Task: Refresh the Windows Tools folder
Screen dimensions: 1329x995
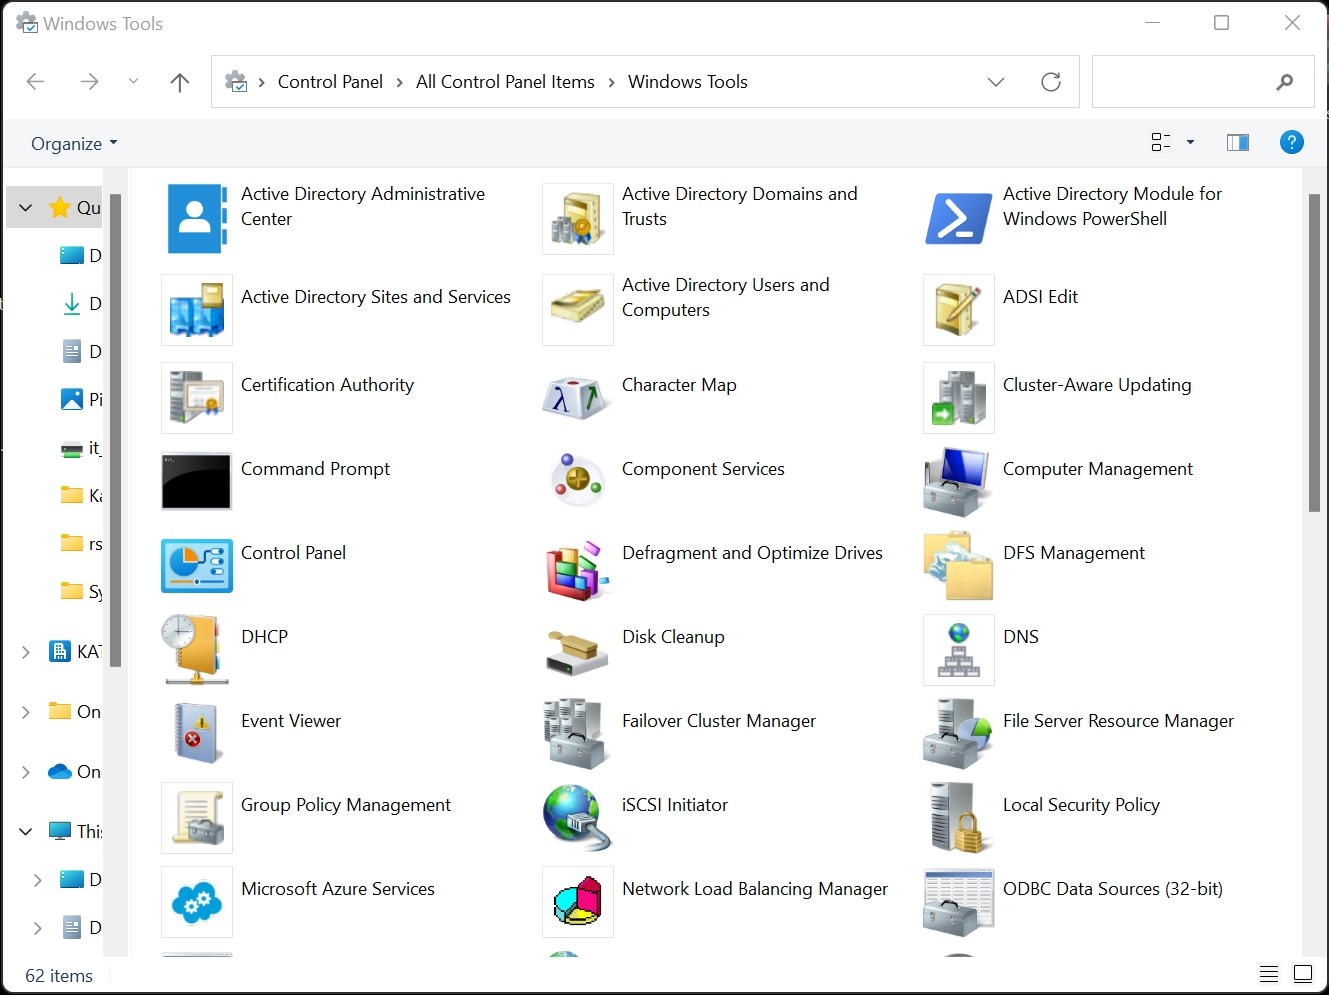Action: click(x=1051, y=82)
